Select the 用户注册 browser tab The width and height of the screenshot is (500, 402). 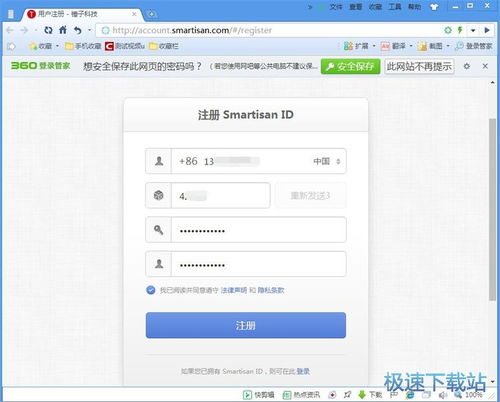[82, 14]
